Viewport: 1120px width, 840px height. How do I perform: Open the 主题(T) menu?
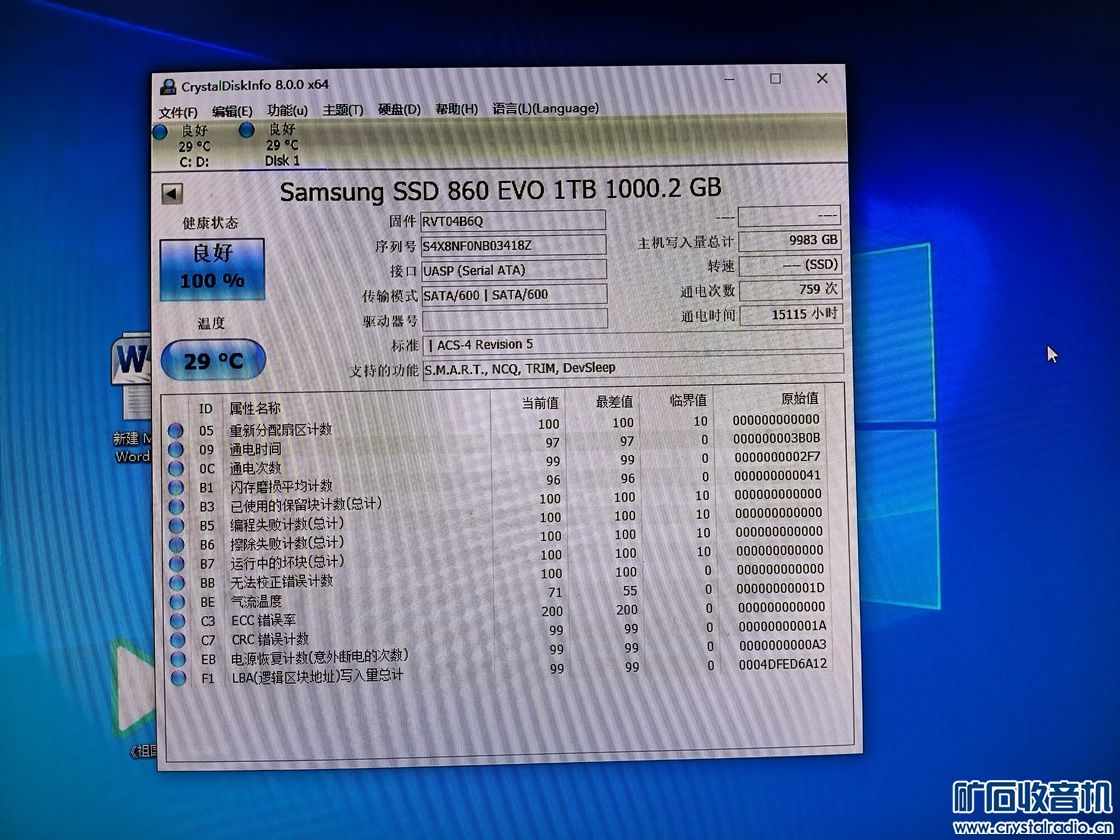pyautogui.click(x=343, y=110)
